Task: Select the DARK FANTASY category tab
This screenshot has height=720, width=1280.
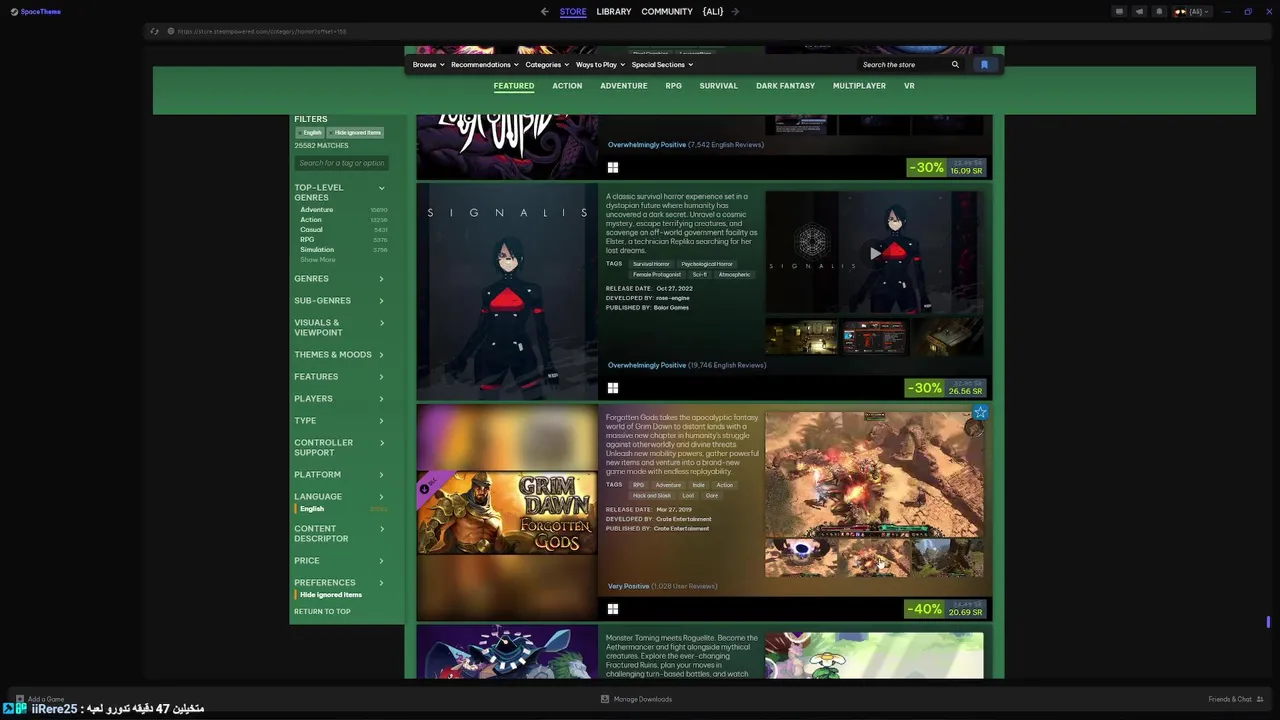Action: click(x=785, y=86)
